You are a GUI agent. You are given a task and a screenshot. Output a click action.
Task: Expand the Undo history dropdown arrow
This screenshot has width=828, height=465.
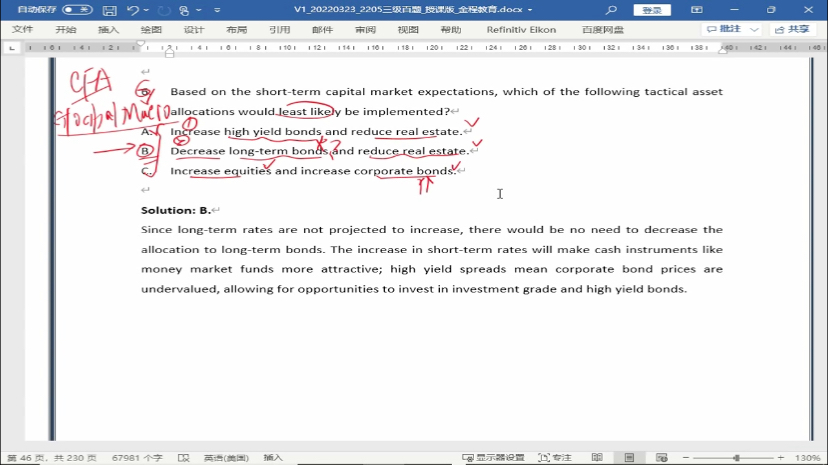tap(146, 10)
